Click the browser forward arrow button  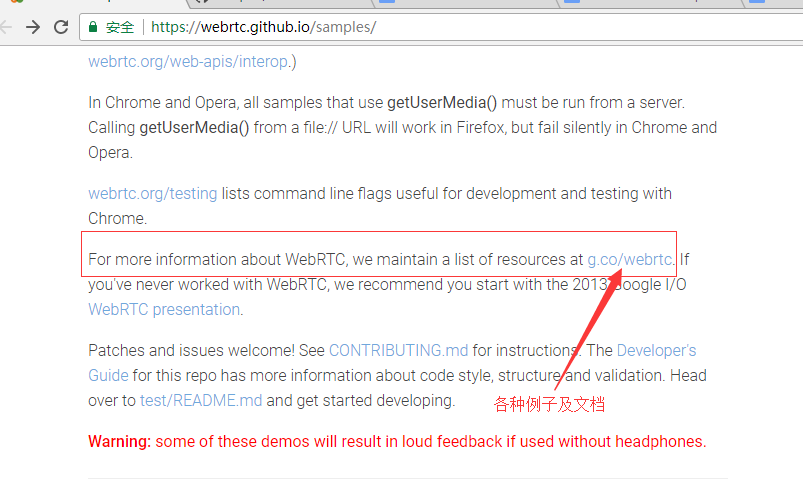33,27
